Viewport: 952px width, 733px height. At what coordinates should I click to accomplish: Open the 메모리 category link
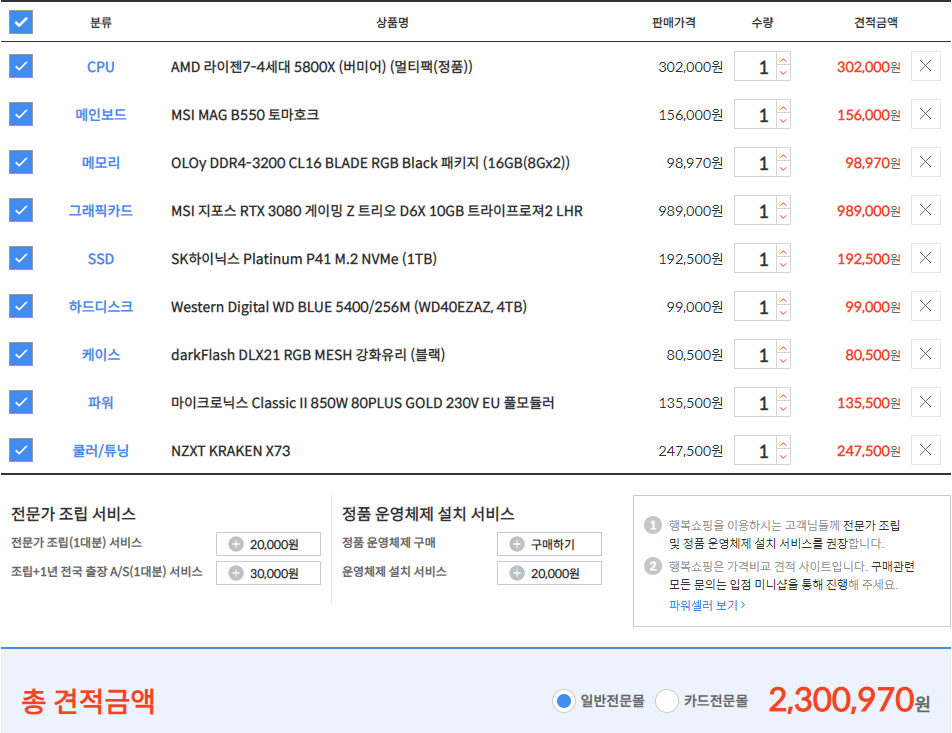pyautogui.click(x=101, y=163)
